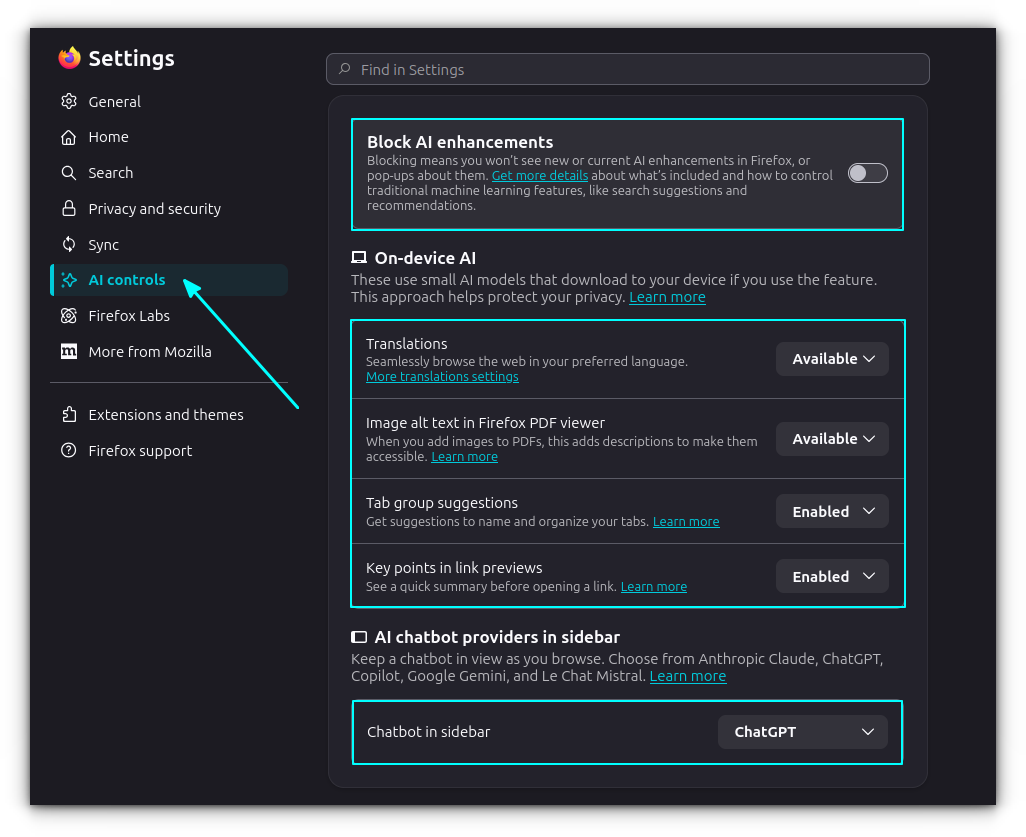The width and height of the screenshot is (1026, 837).
Task: Click the Extensions puzzle piece icon
Action: pos(69,415)
